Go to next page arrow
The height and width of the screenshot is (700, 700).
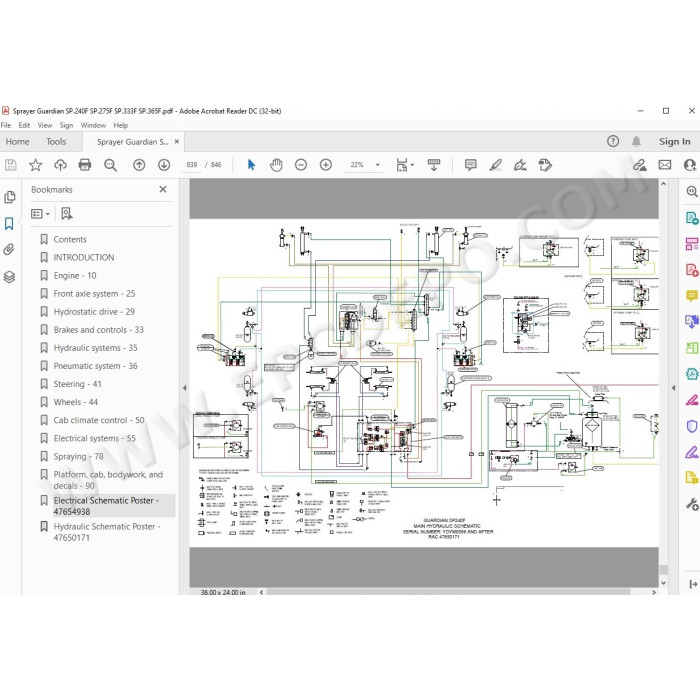click(164, 165)
